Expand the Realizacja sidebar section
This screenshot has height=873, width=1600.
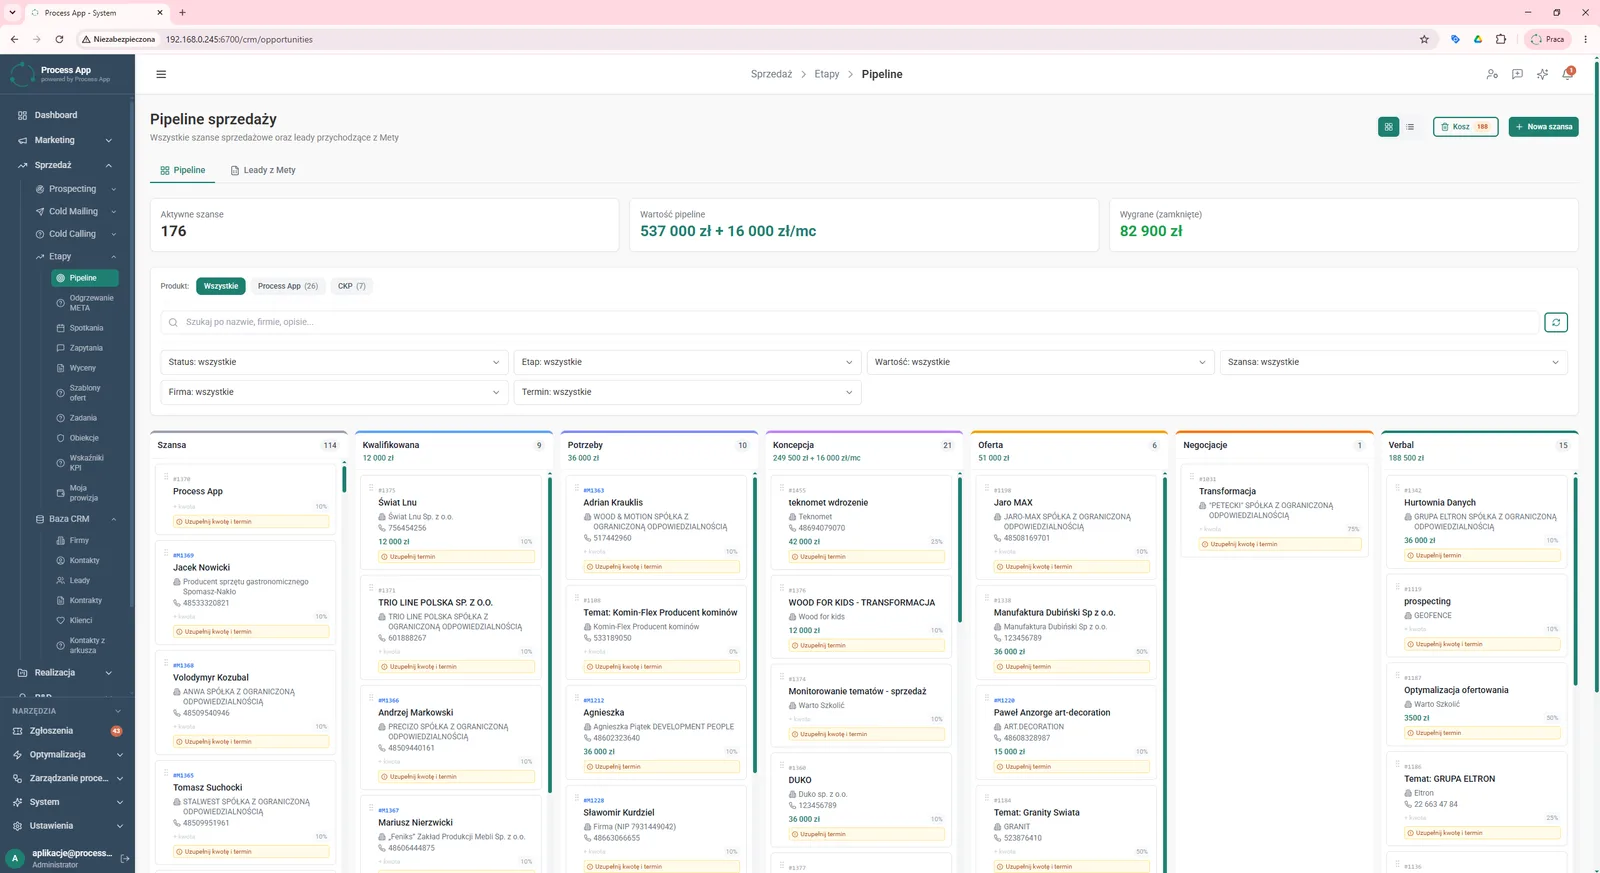click(x=67, y=673)
